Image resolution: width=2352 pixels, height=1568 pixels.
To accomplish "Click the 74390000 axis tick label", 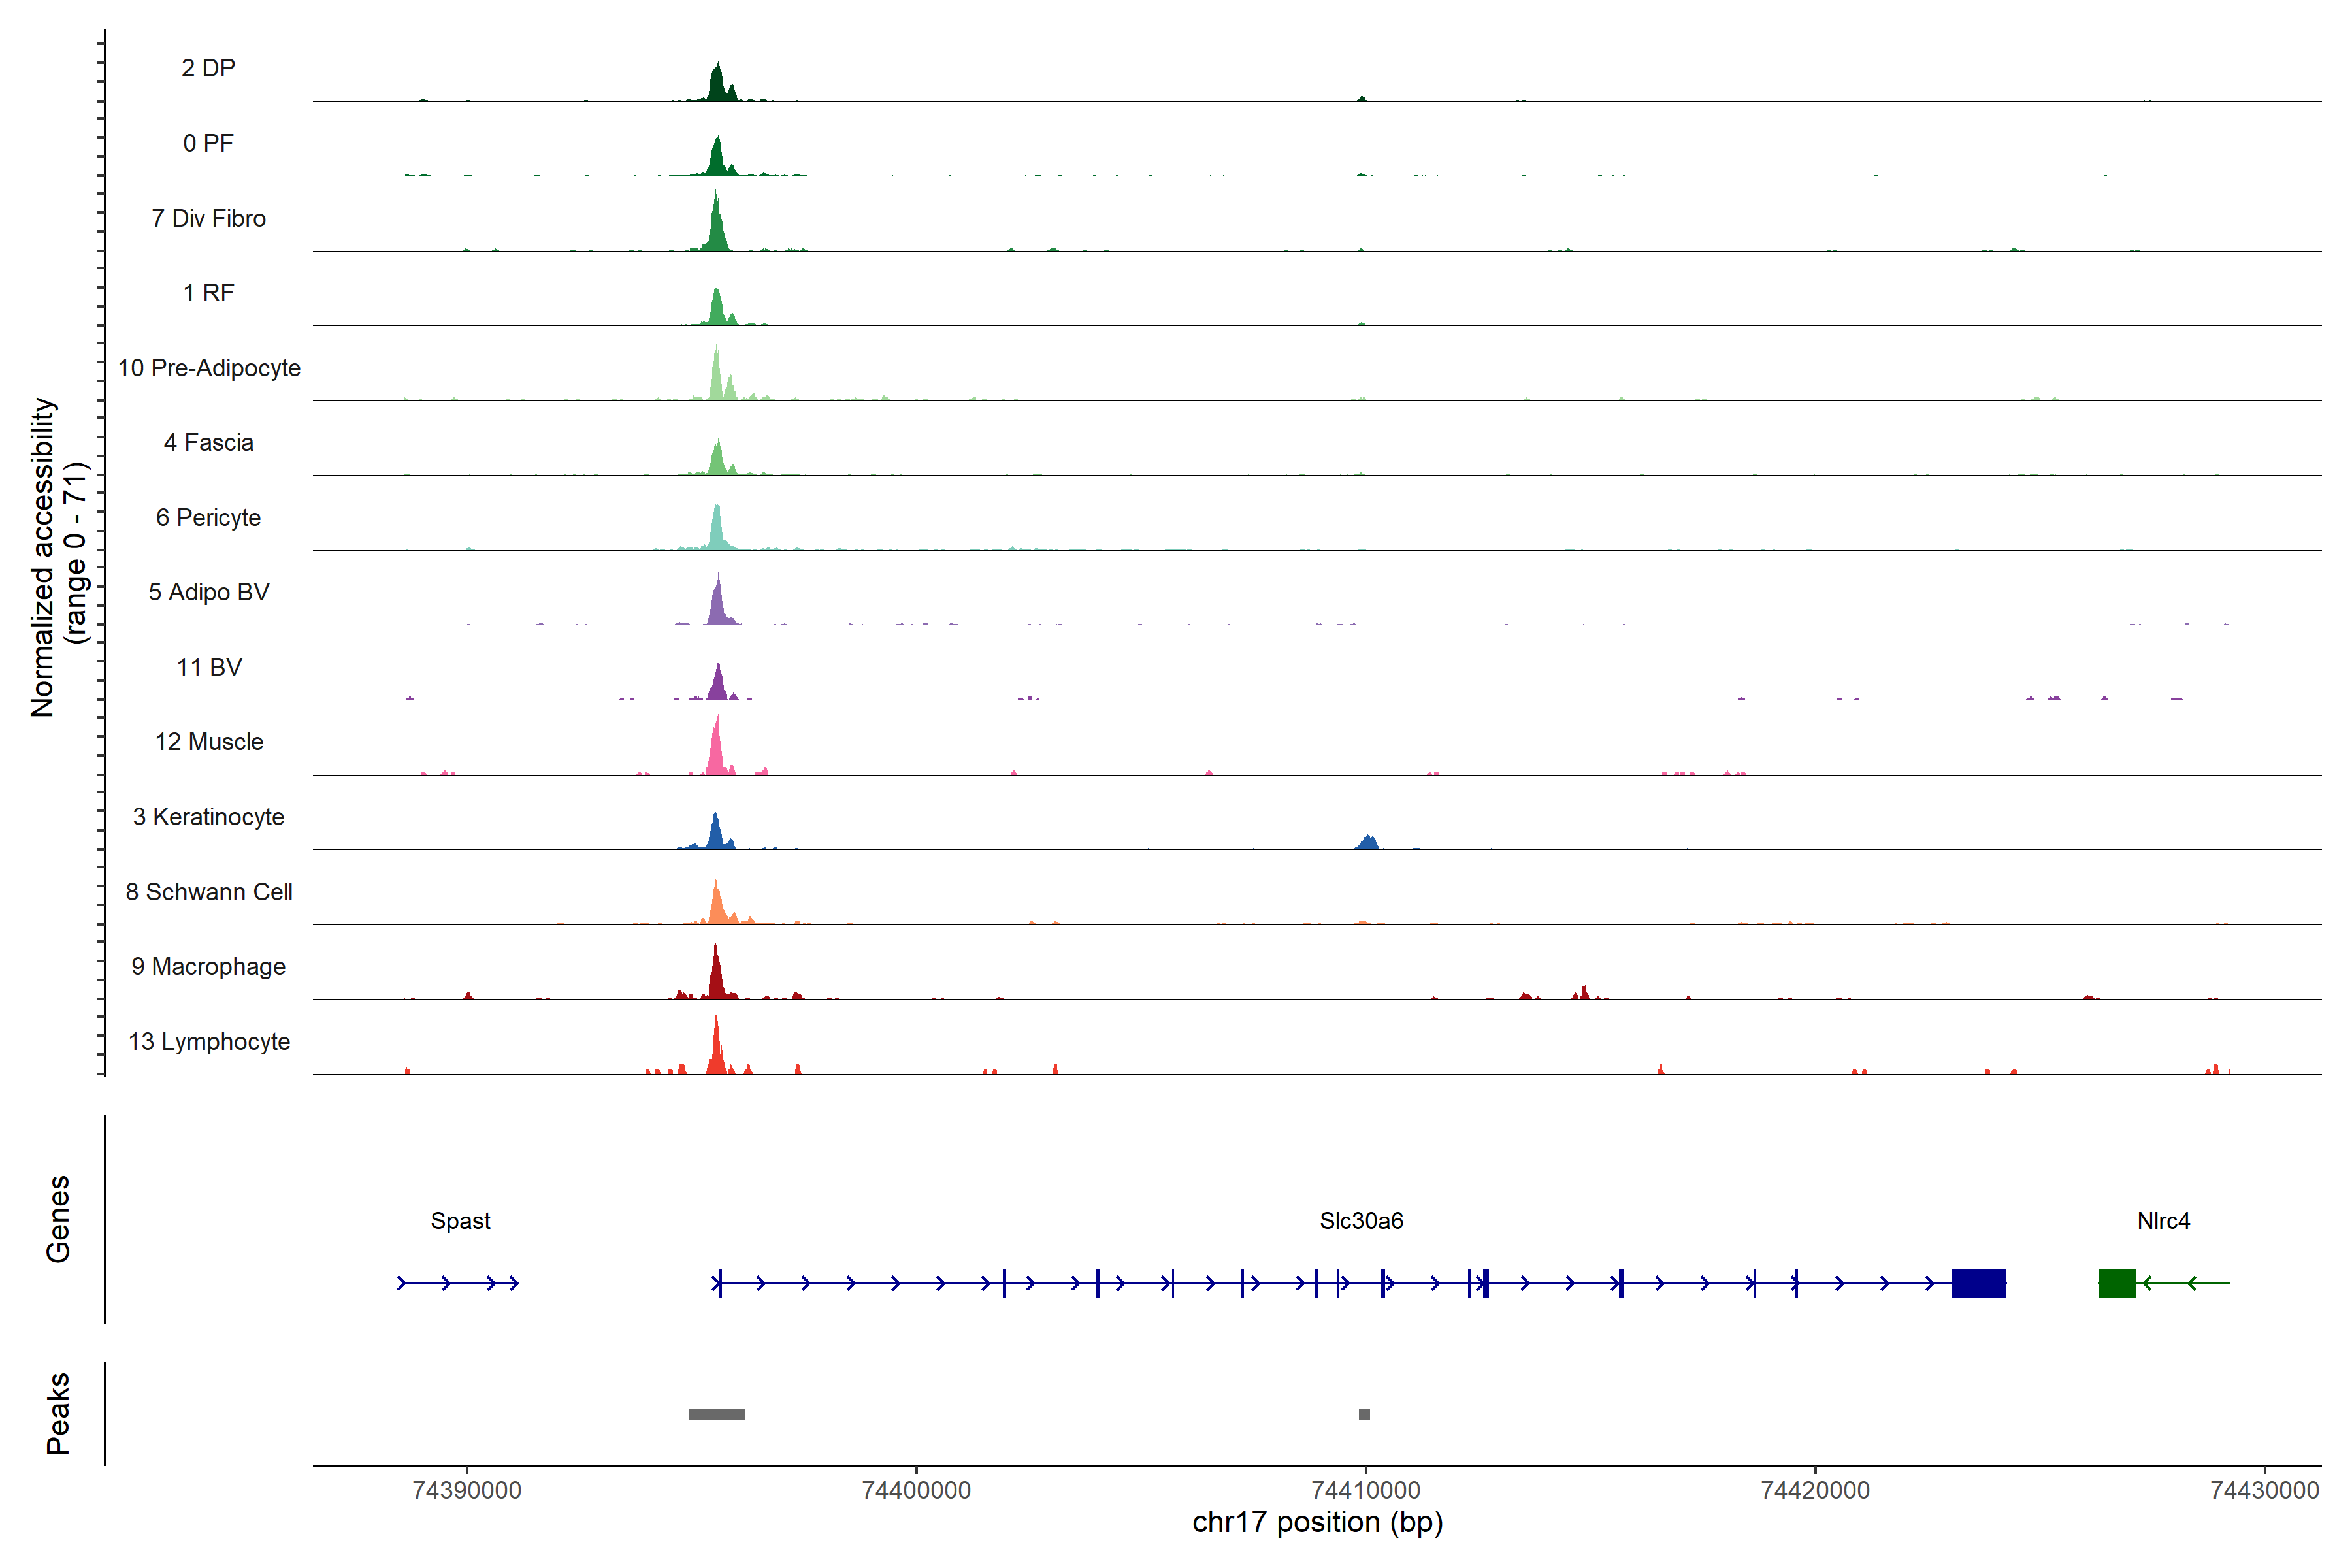I will click(x=467, y=1490).
